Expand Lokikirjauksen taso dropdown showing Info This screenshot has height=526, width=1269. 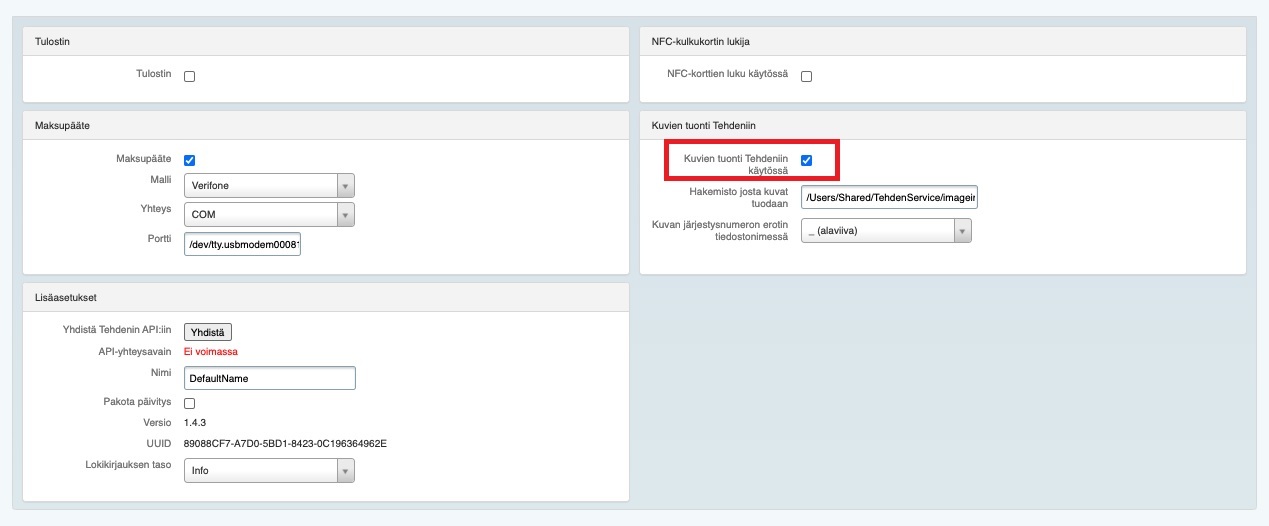coord(269,470)
